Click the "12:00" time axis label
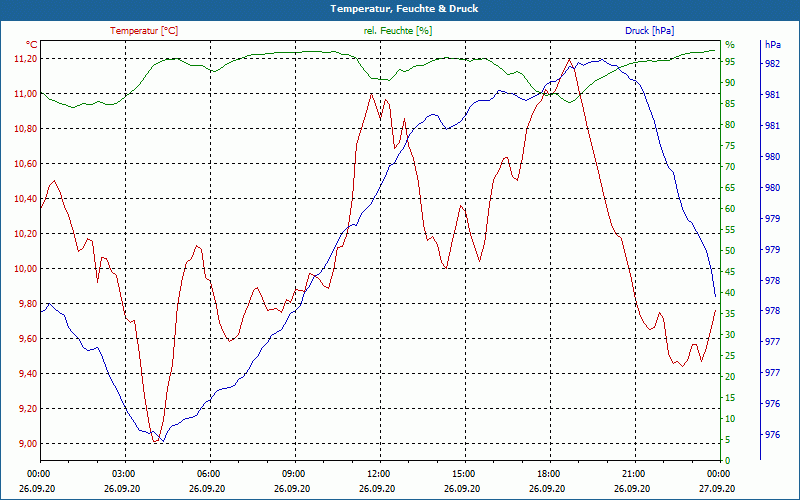800x500 pixels. 380,474
